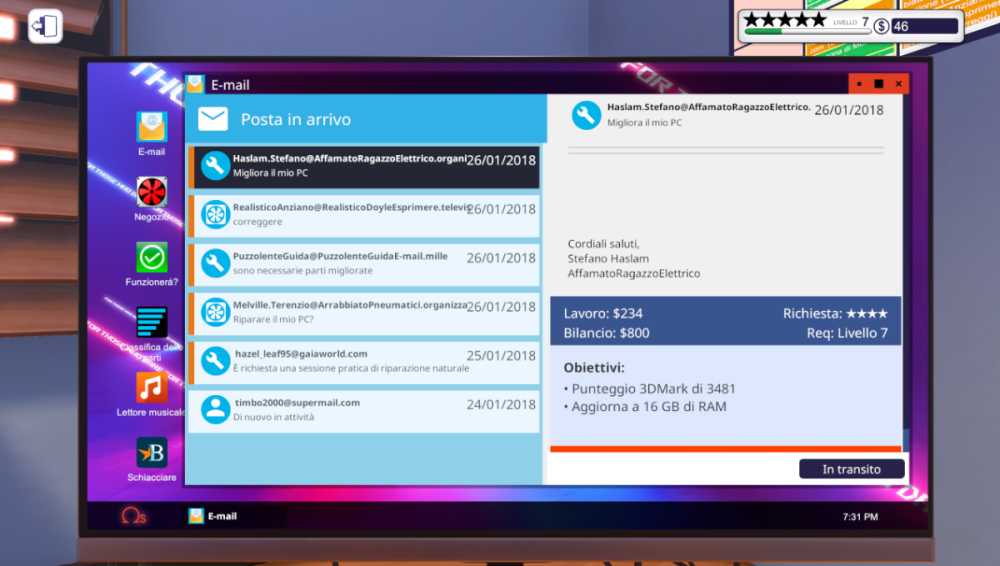Open the Schiacciare app icon
The width and height of the screenshot is (1000, 566).
pos(152,453)
